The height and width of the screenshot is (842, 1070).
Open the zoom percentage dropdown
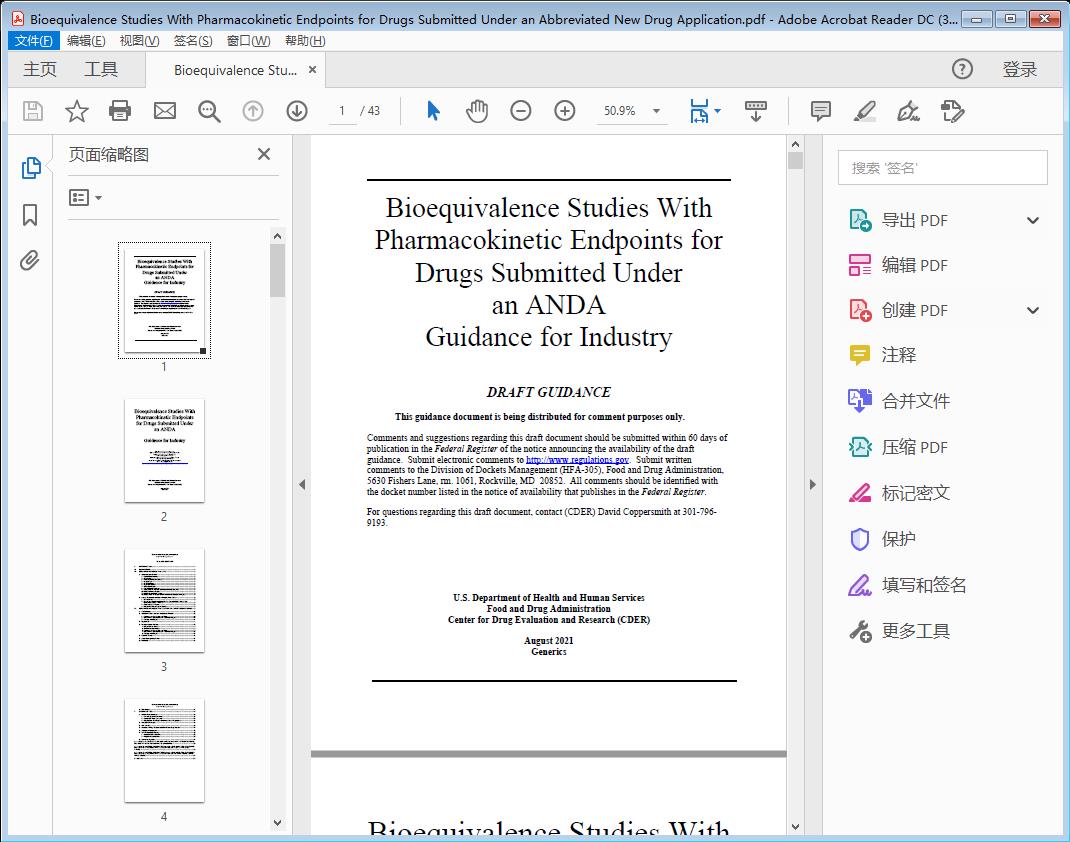point(655,111)
